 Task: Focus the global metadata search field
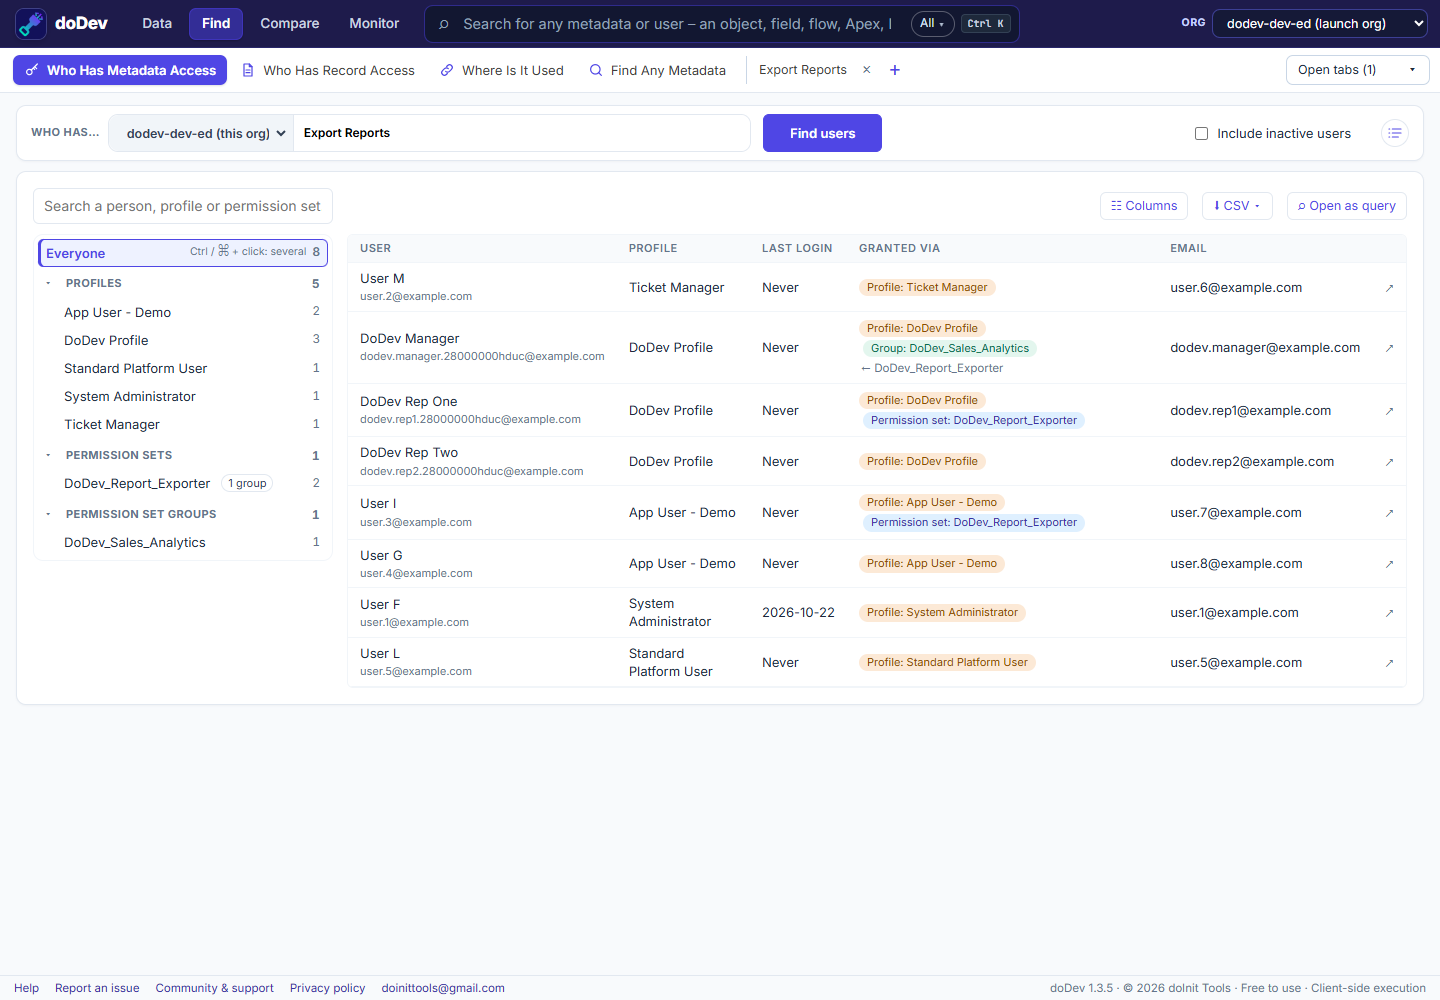[678, 24]
